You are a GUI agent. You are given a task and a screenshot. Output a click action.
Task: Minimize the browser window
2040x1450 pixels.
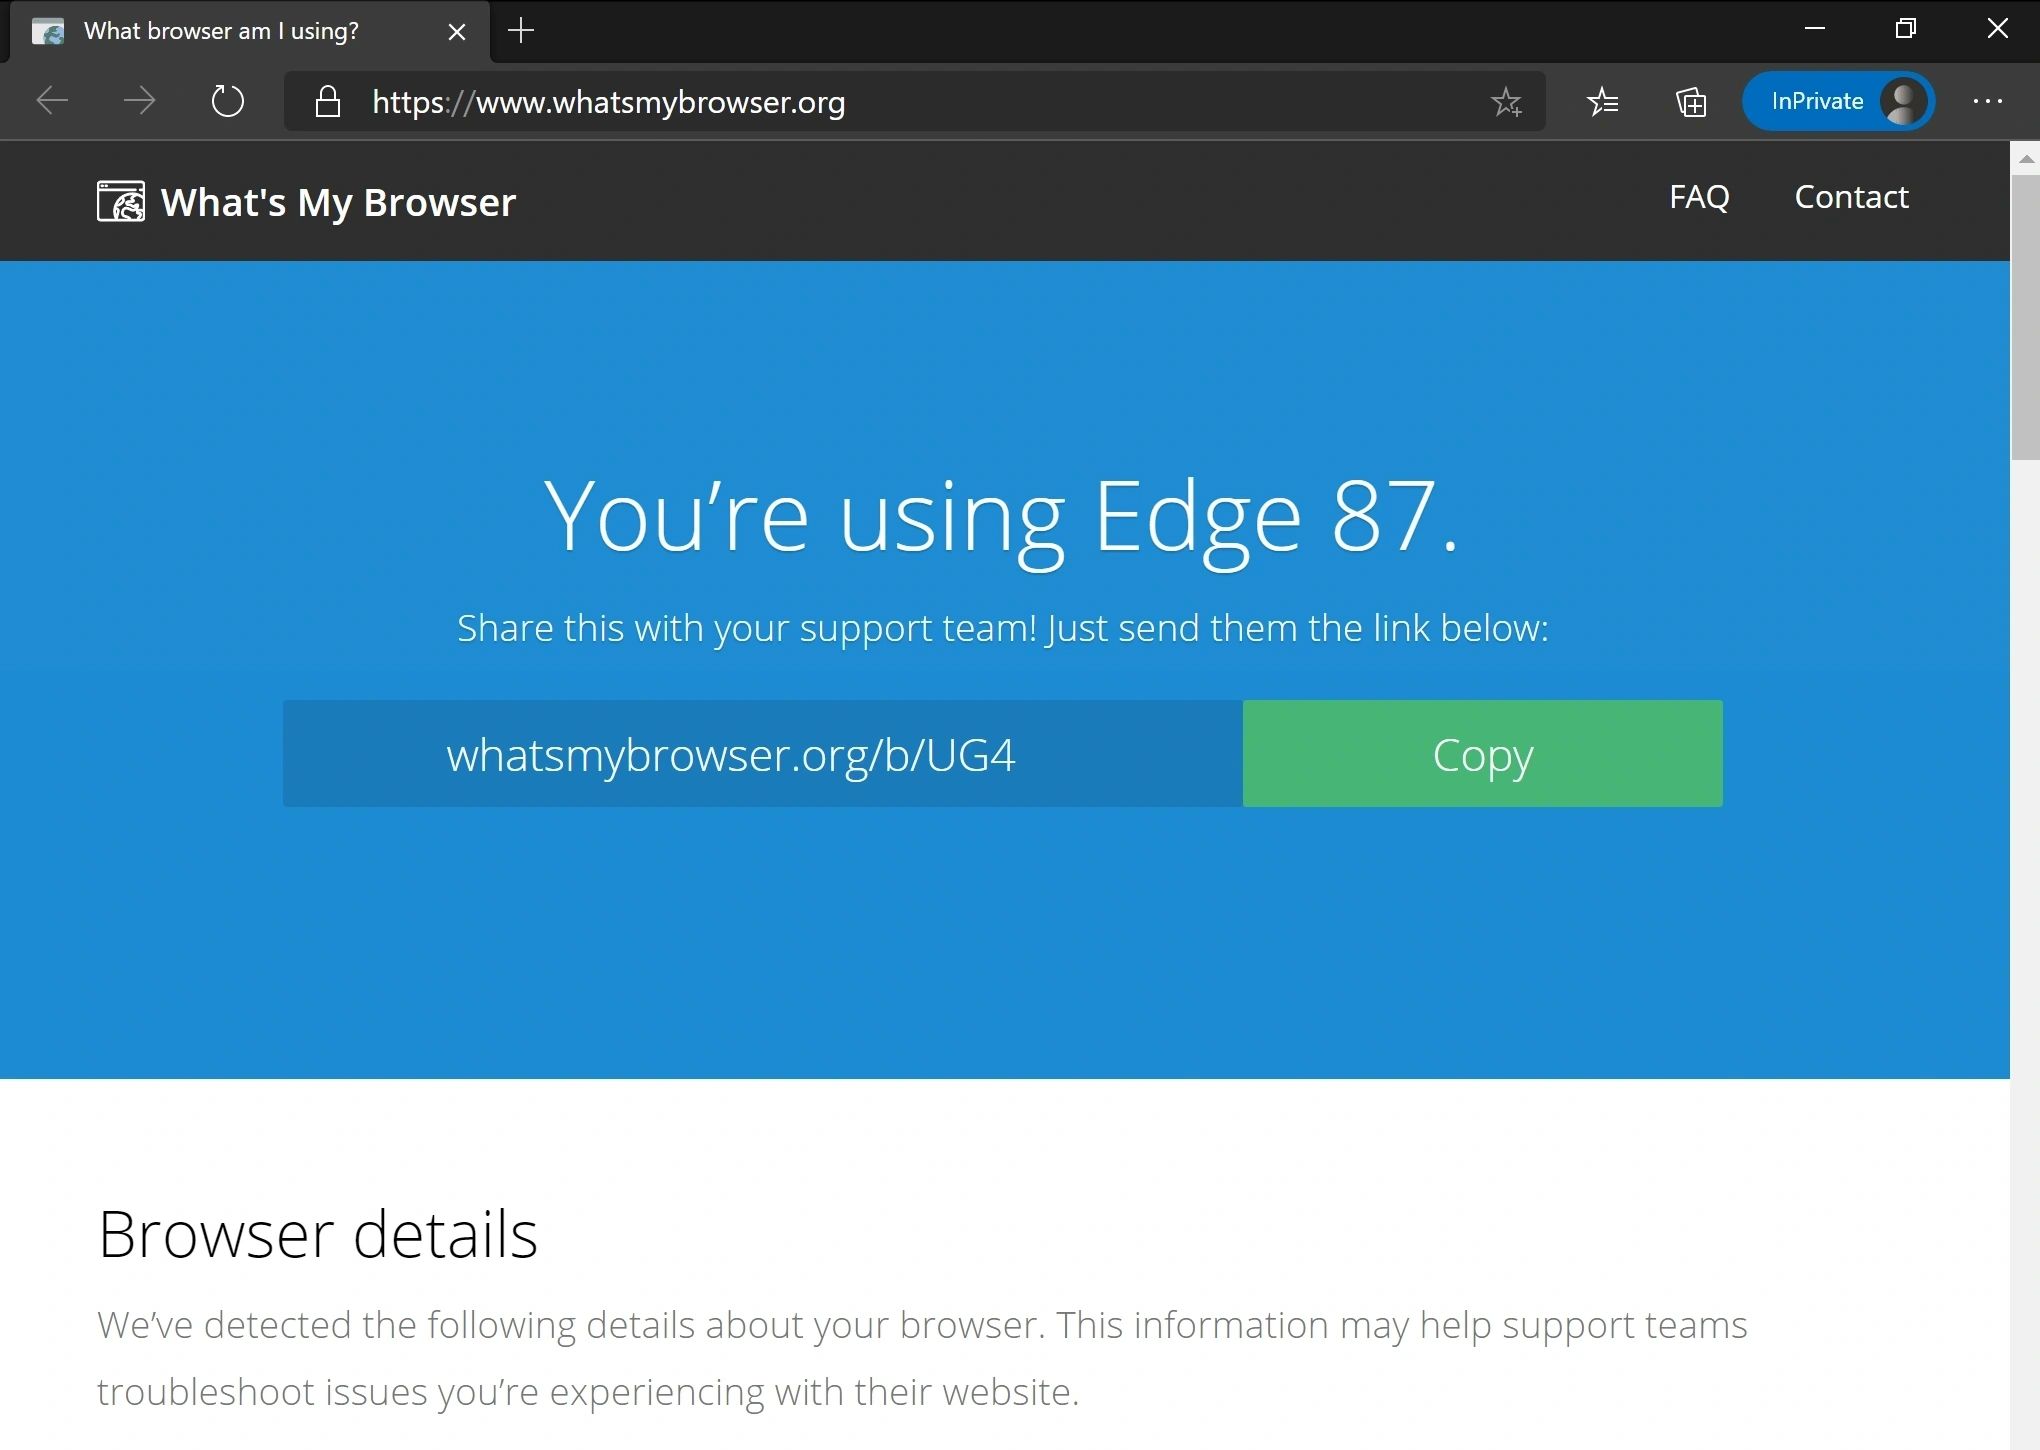[1815, 29]
